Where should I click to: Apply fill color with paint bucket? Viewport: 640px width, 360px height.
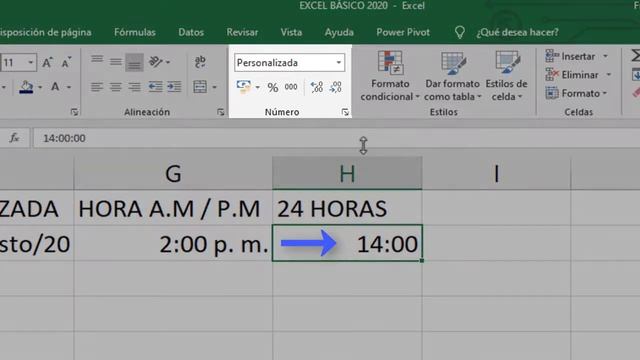click(27, 87)
